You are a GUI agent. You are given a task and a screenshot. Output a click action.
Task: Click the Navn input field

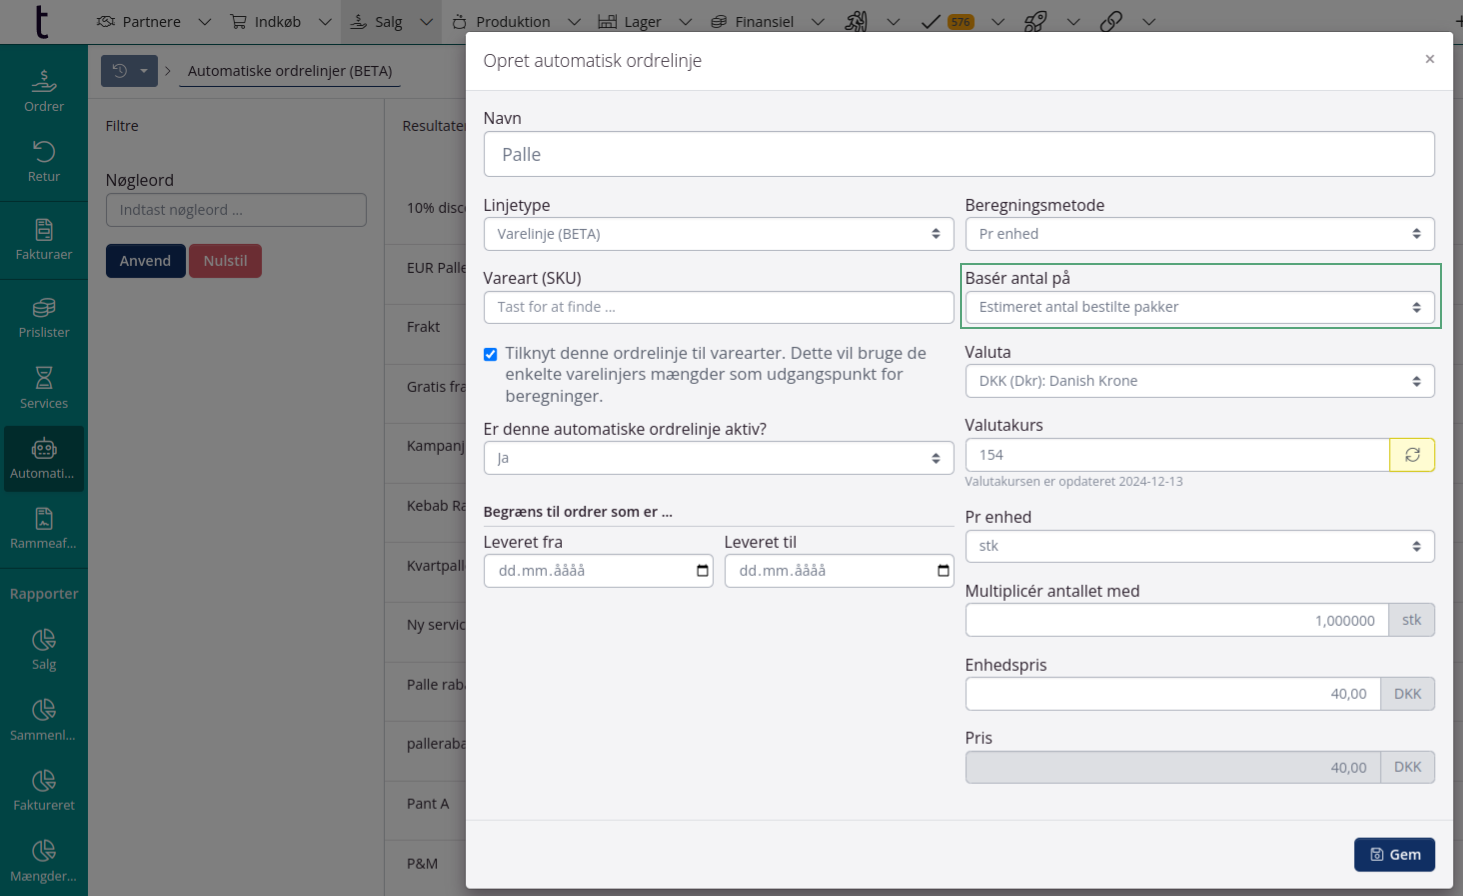[958, 155]
